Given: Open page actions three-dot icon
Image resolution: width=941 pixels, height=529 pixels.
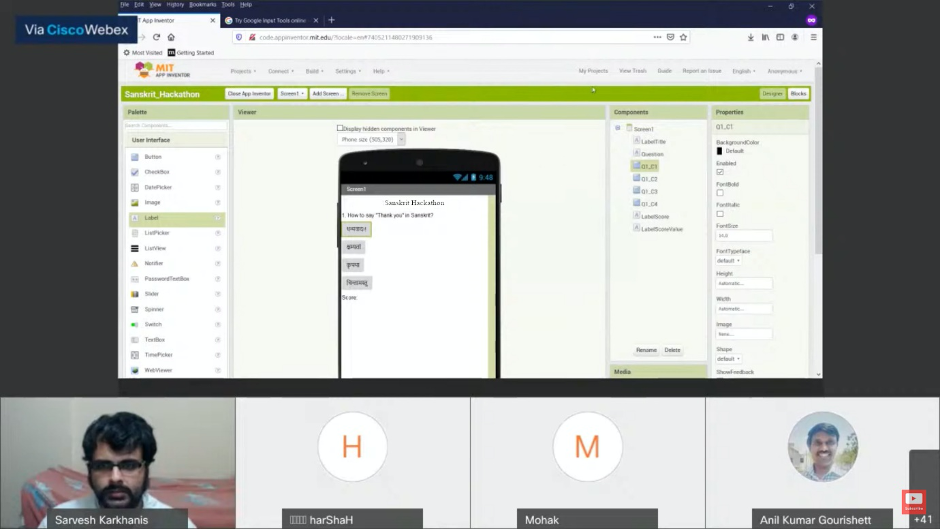Looking at the screenshot, I should pyautogui.click(x=657, y=37).
